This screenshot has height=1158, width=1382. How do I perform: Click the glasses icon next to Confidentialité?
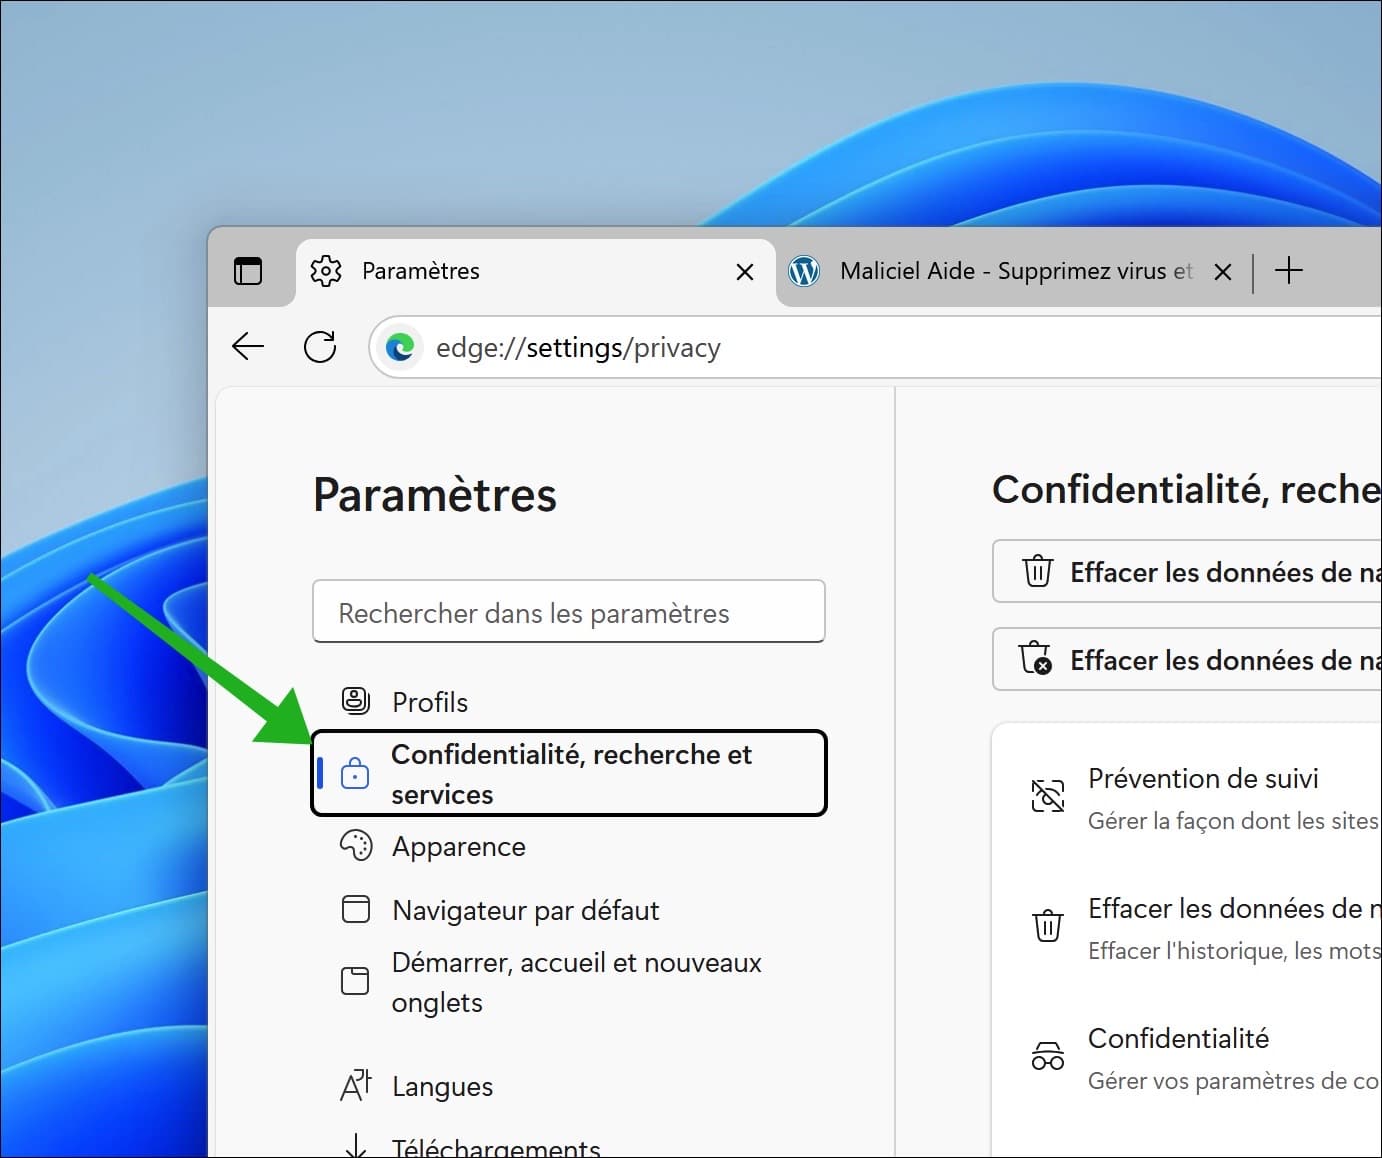(x=1047, y=1055)
